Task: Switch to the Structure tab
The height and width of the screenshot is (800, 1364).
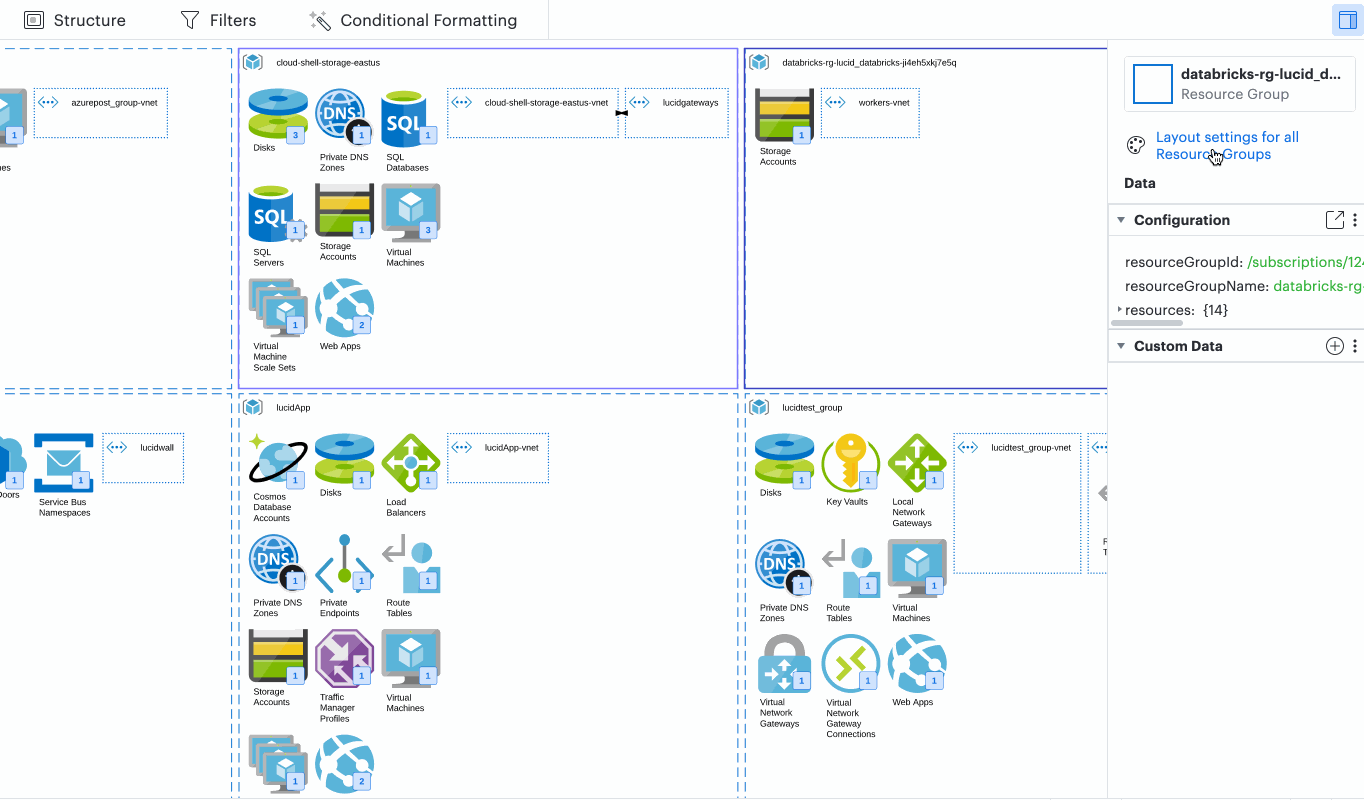Action: click(75, 19)
